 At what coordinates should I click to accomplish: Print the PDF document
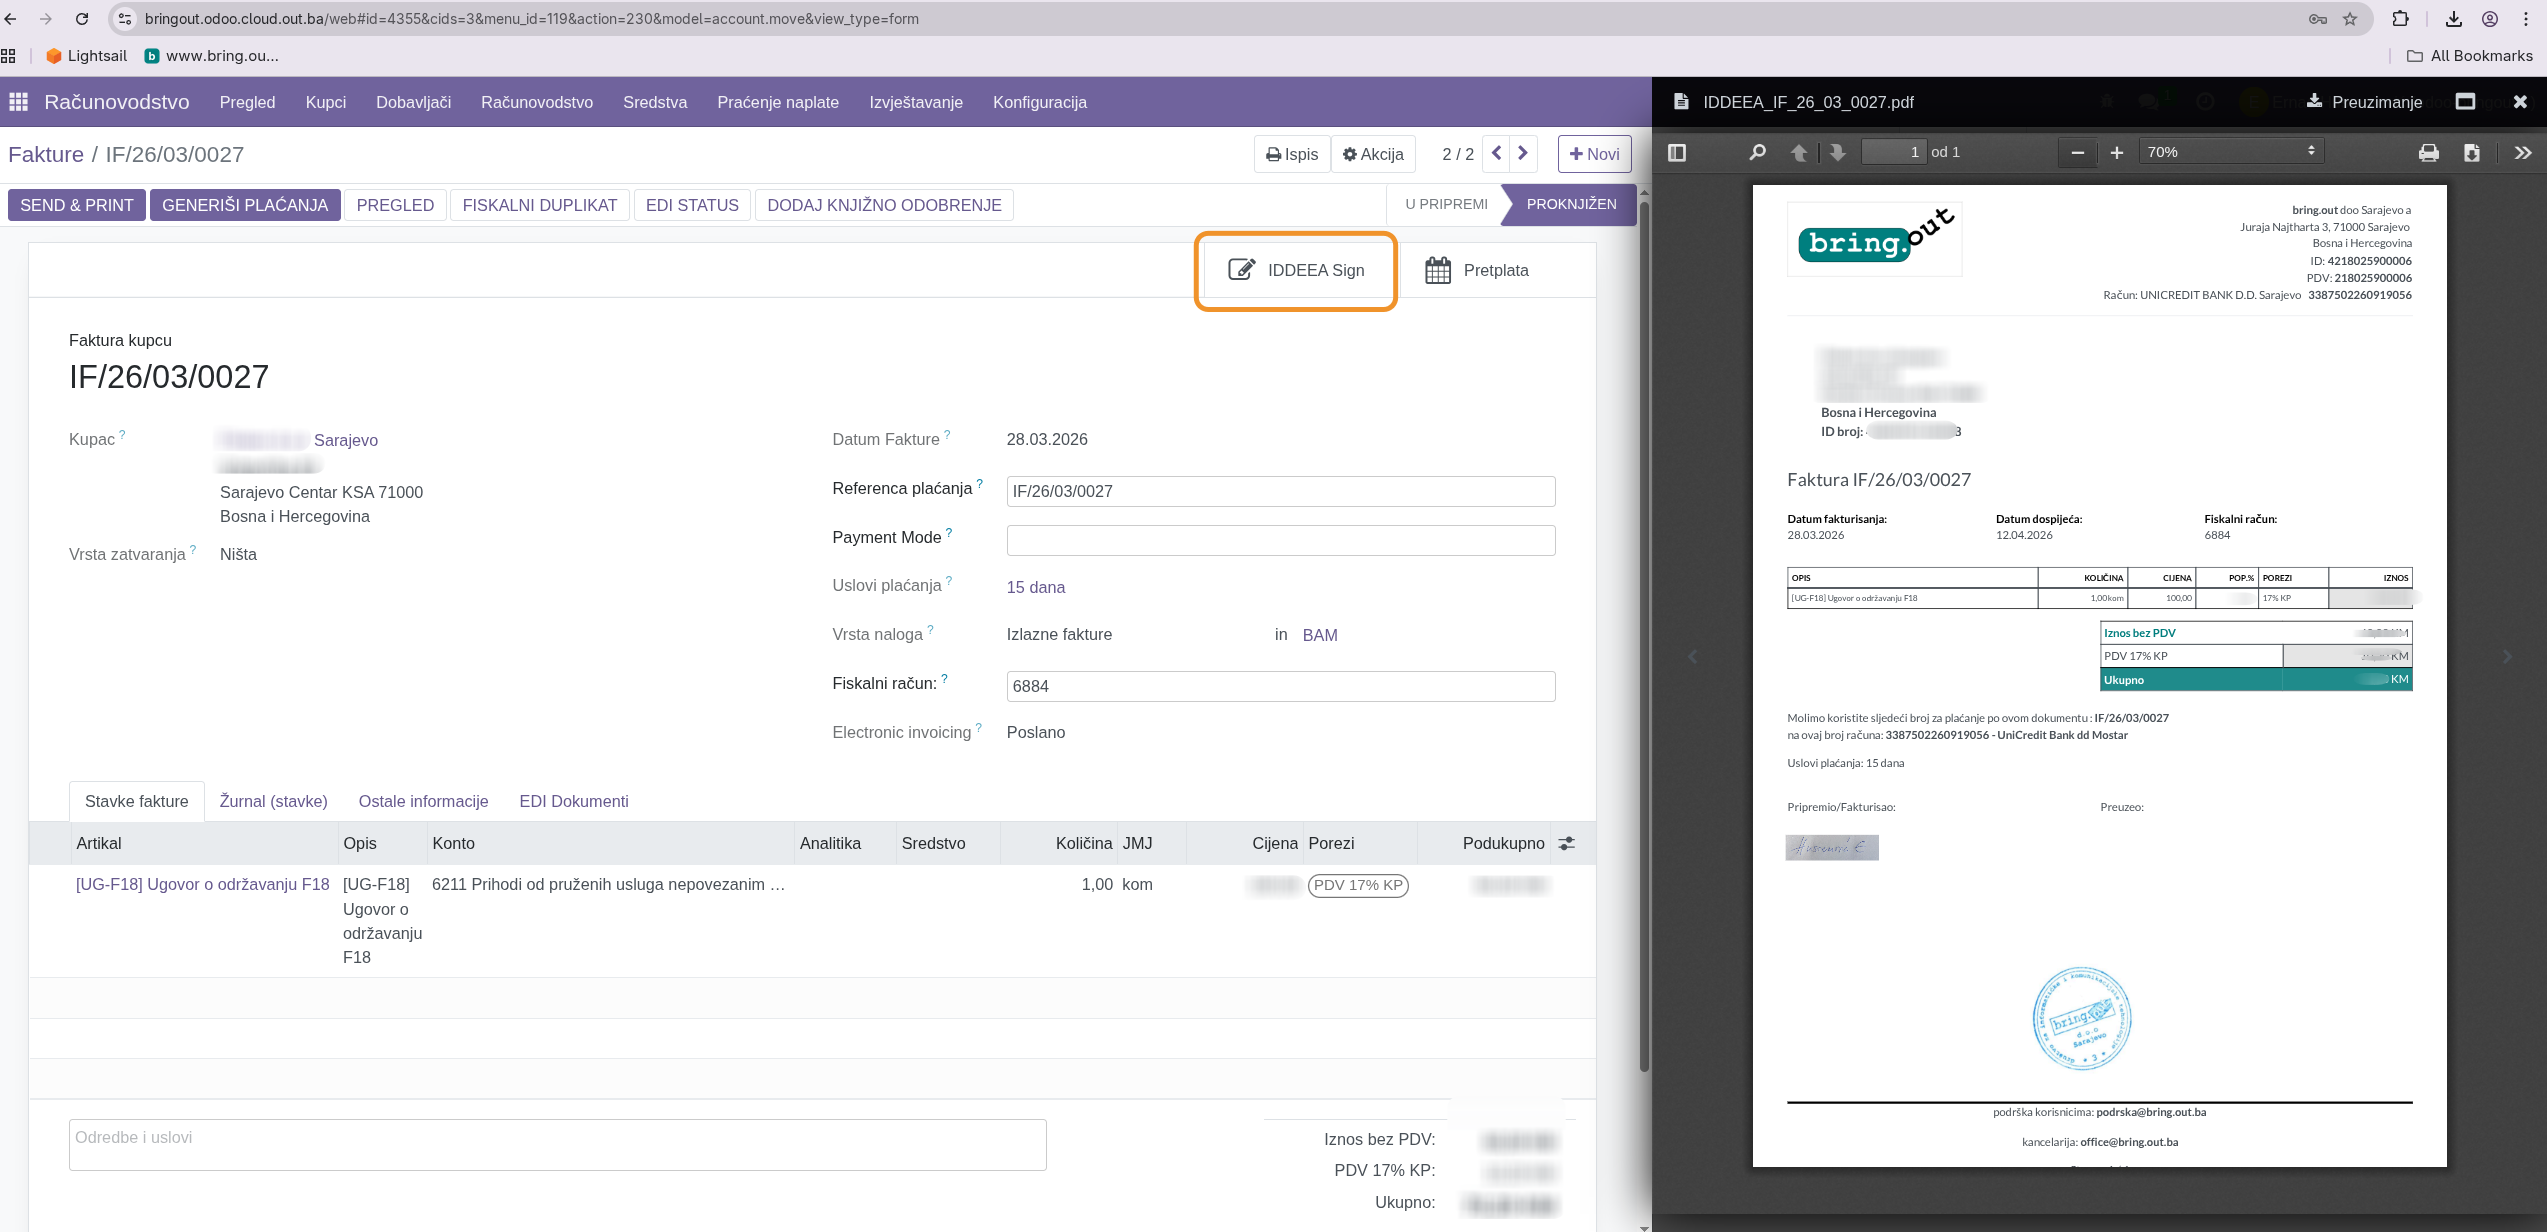coord(2428,153)
